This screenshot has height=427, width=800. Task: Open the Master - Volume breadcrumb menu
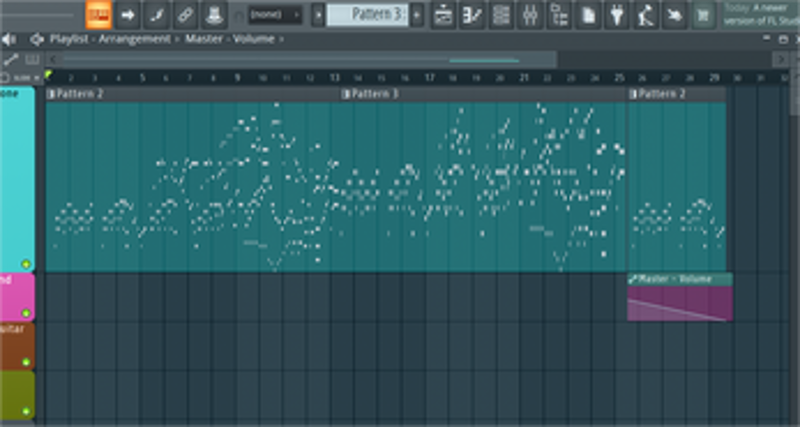[x=229, y=39]
